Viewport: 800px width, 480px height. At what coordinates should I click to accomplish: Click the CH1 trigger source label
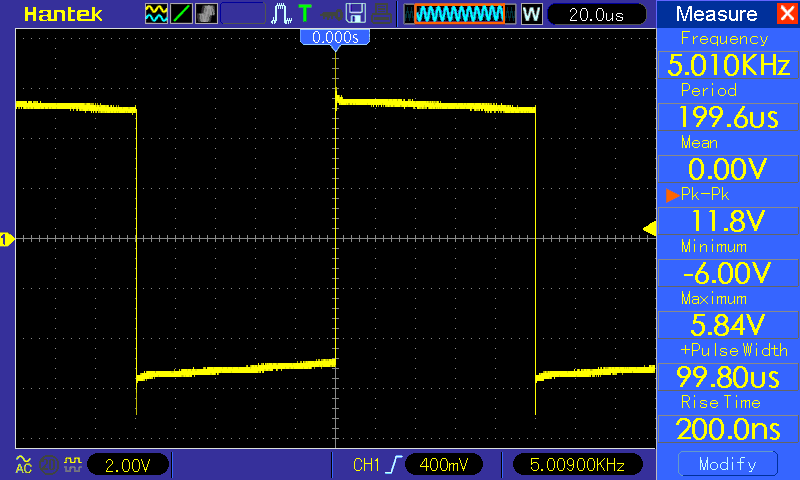coord(366,465)
